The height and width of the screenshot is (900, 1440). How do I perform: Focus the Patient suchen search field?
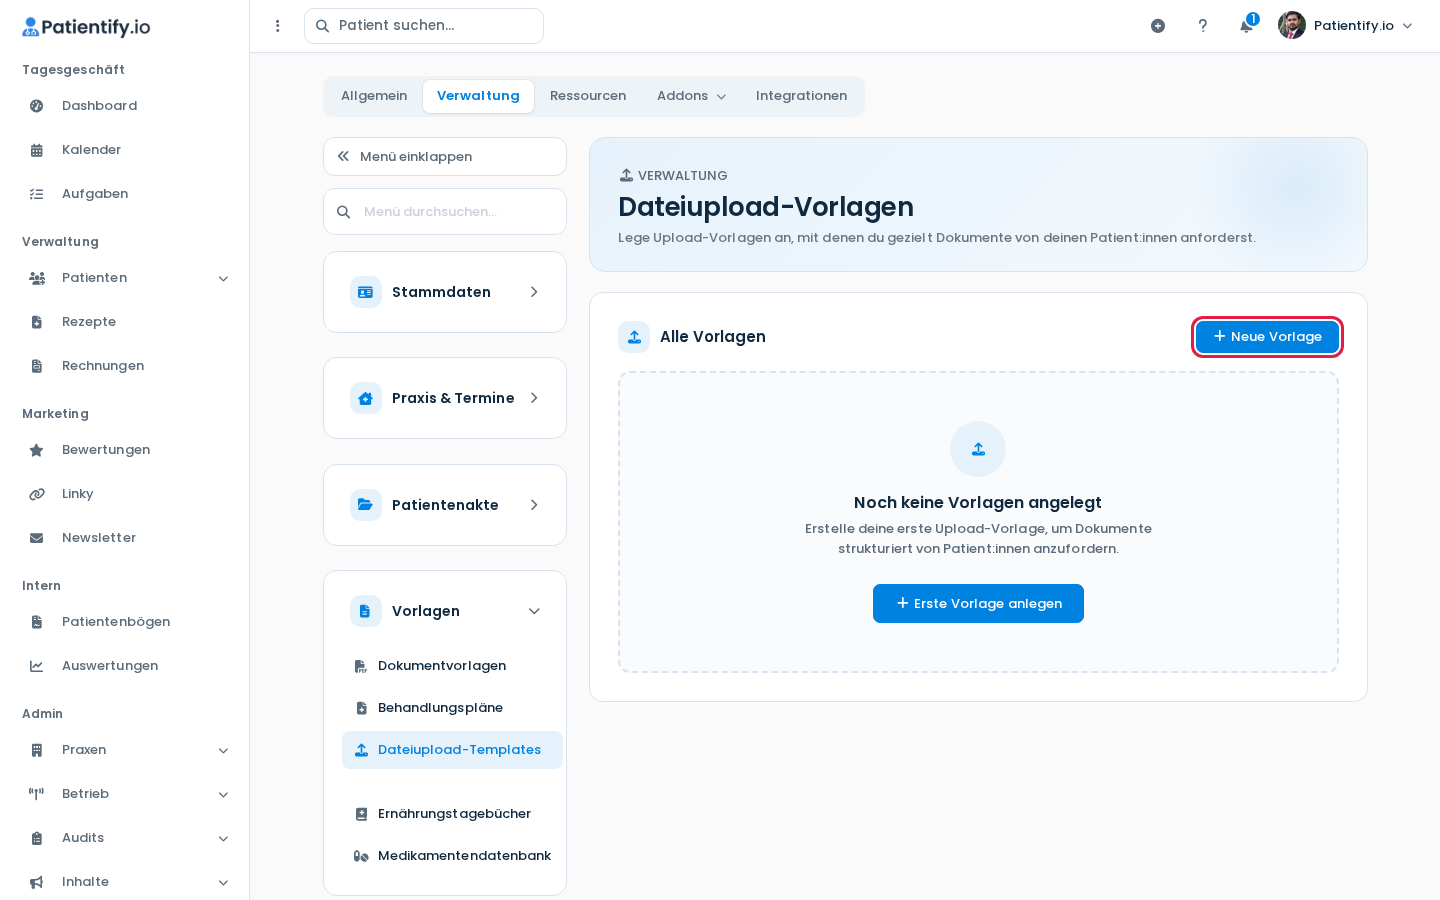[424, 26]
